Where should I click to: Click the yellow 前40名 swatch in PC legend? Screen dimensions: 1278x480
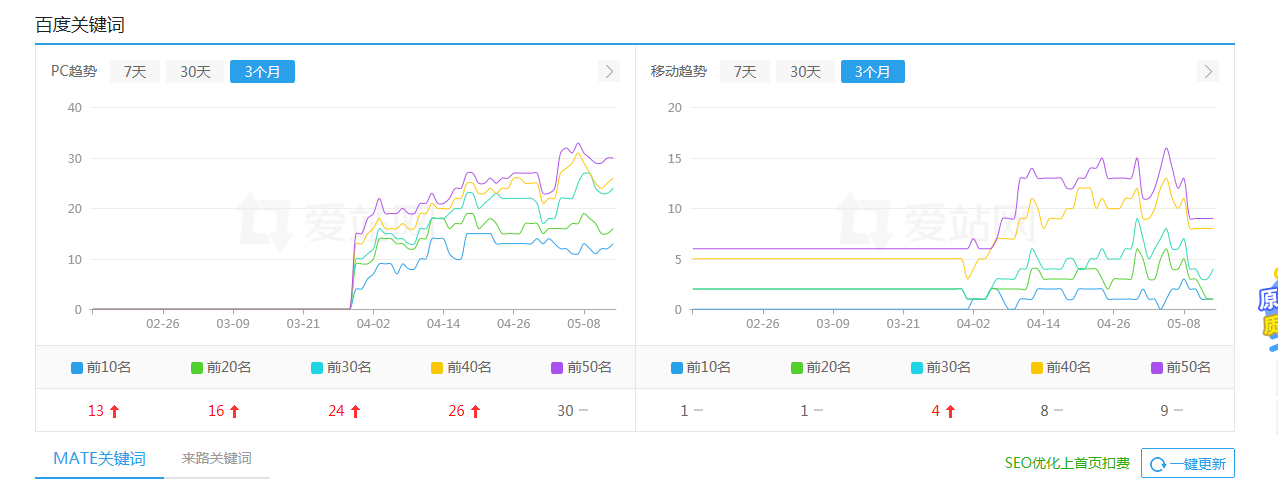437,368
